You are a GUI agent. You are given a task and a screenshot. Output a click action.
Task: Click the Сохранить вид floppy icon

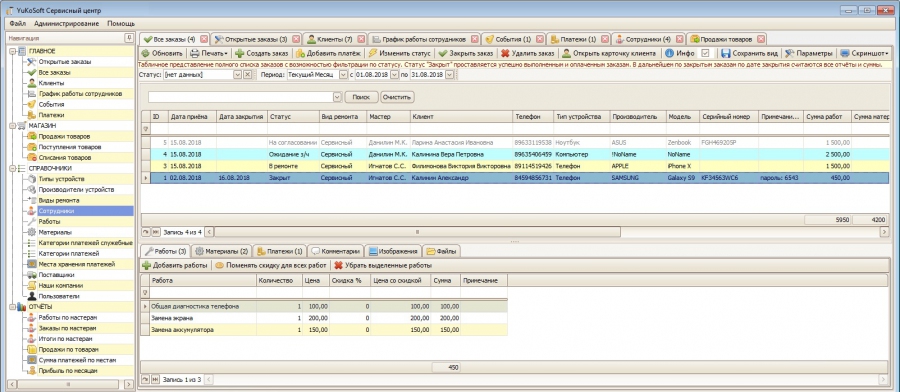(x=726, y=53)
